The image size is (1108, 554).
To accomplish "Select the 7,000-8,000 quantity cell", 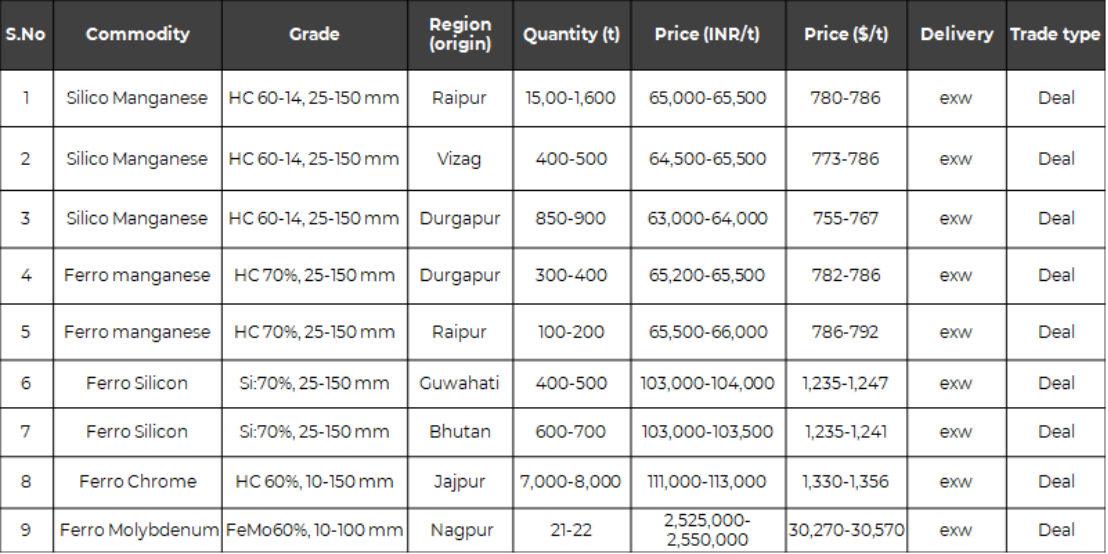I will (x=571, y=482).
